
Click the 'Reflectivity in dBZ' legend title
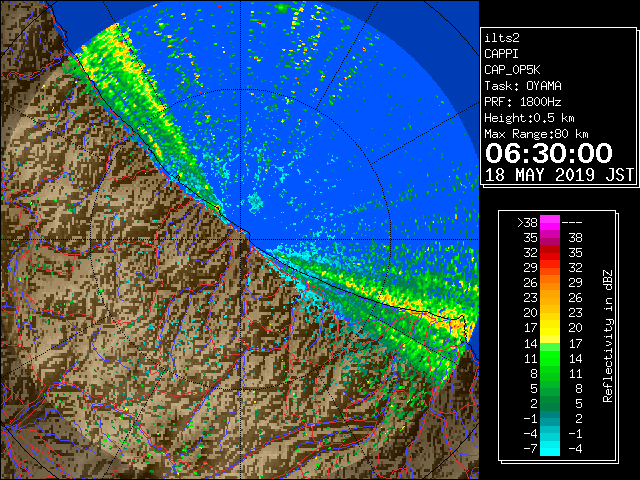[x=608, y=336]
